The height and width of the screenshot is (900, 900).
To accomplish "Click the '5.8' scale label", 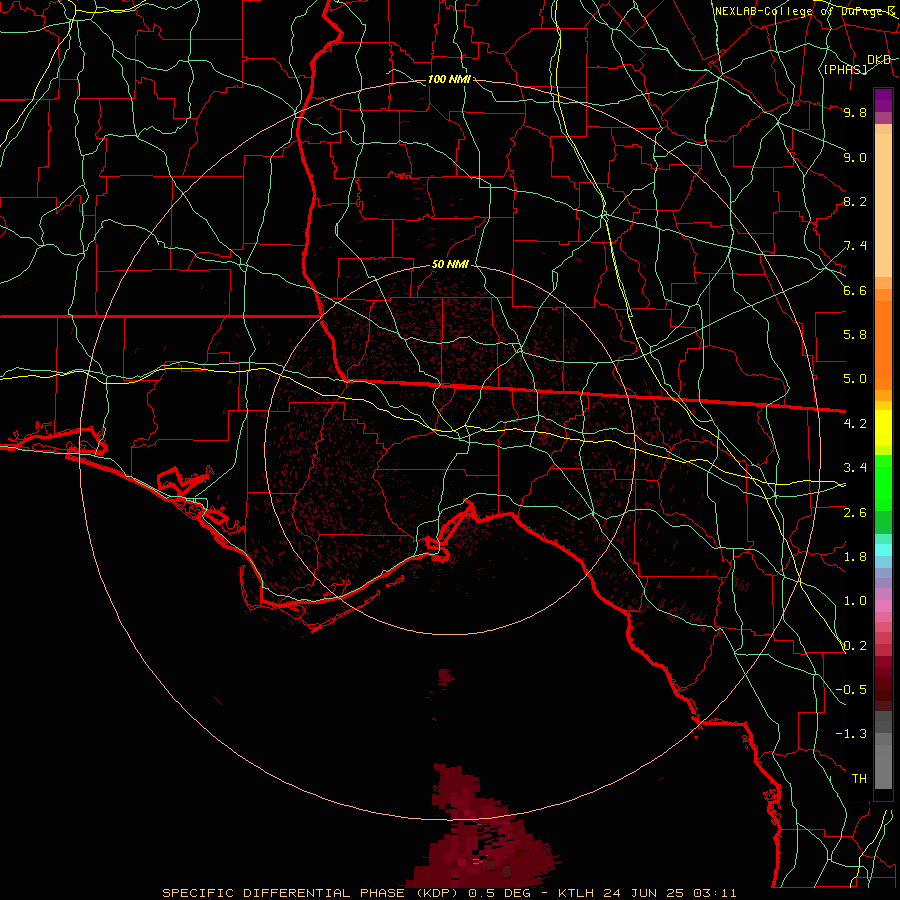I will tap(855, 335).
